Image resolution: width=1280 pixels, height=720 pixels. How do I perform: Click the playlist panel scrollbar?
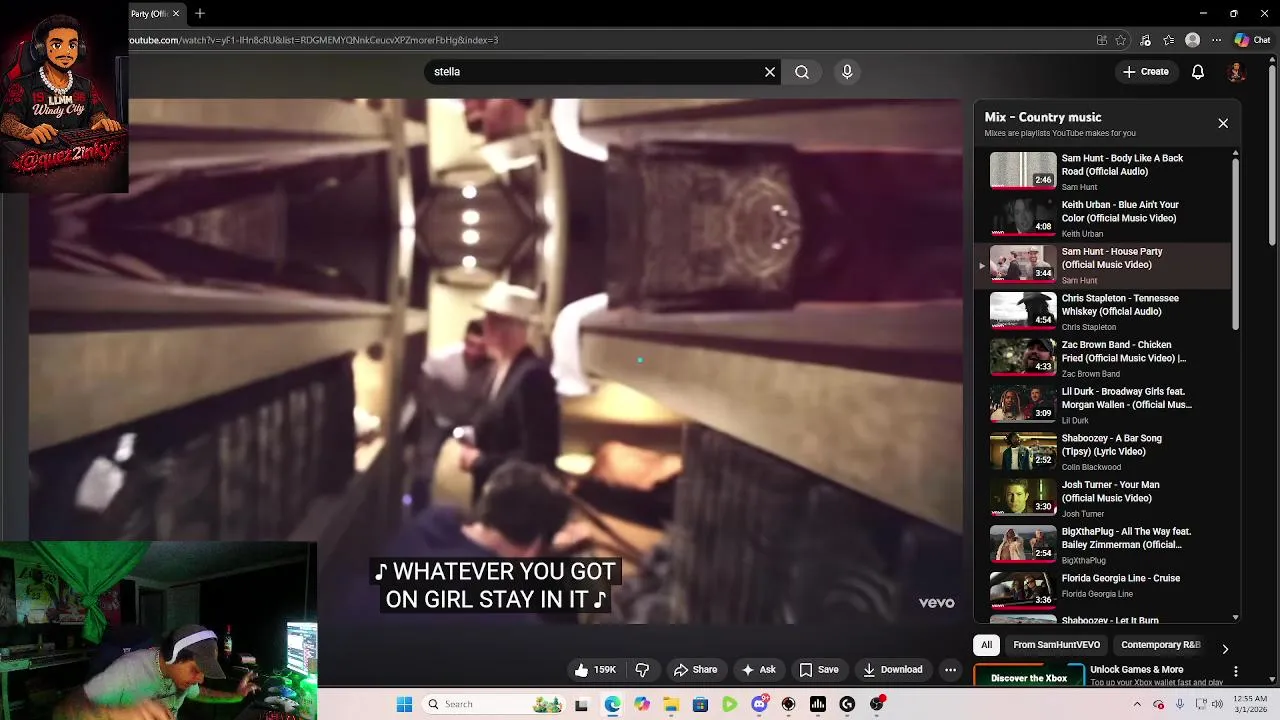1235,243
